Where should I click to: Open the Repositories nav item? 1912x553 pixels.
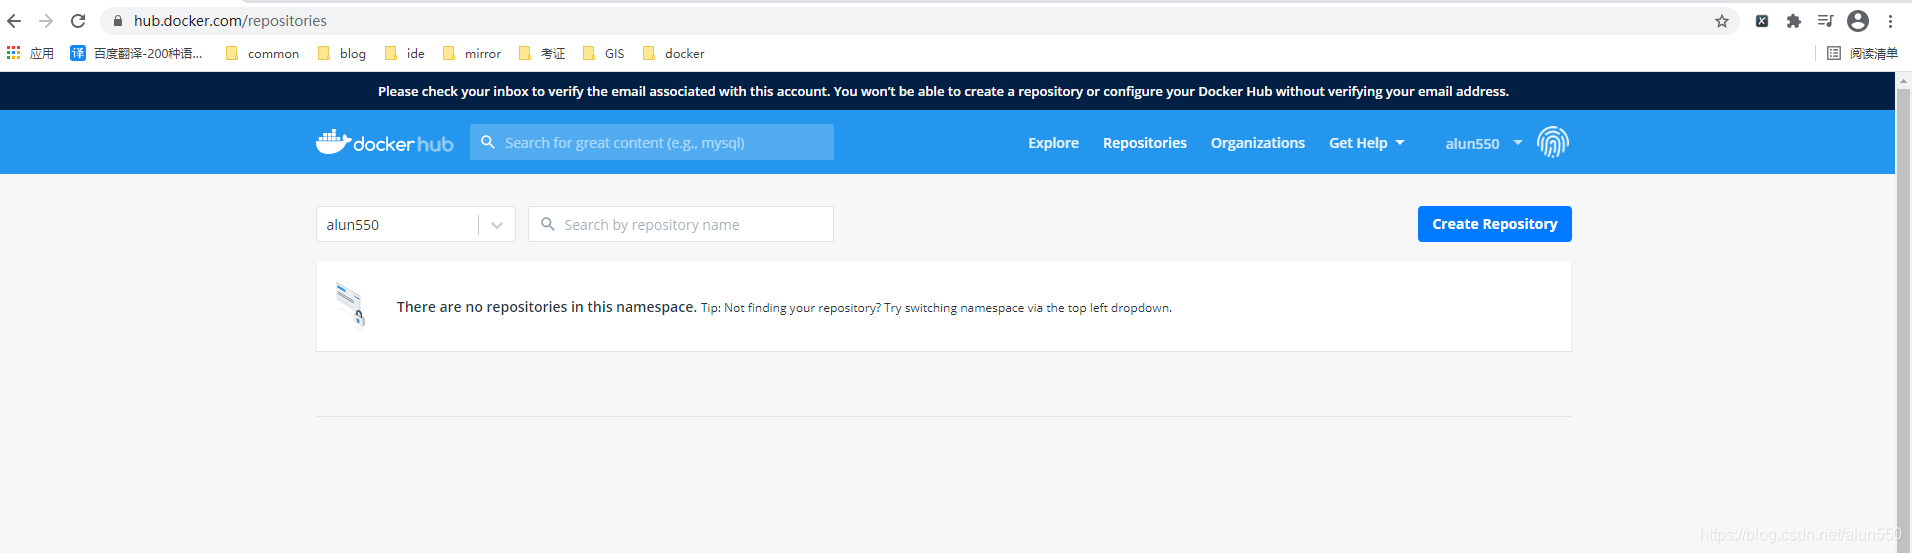[x=1145, y=143]
